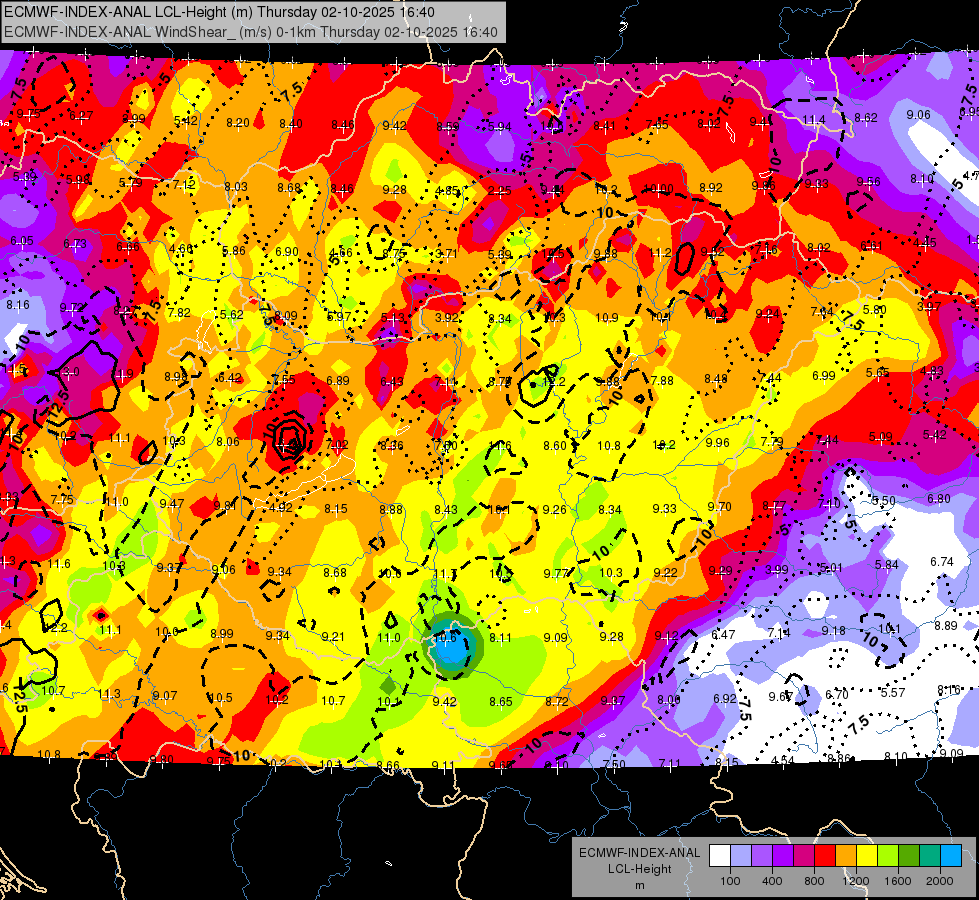The height and width of the screenshot is (900, 979).
Task: Click the wind shear value '10.00'
Action: point(659,188)
